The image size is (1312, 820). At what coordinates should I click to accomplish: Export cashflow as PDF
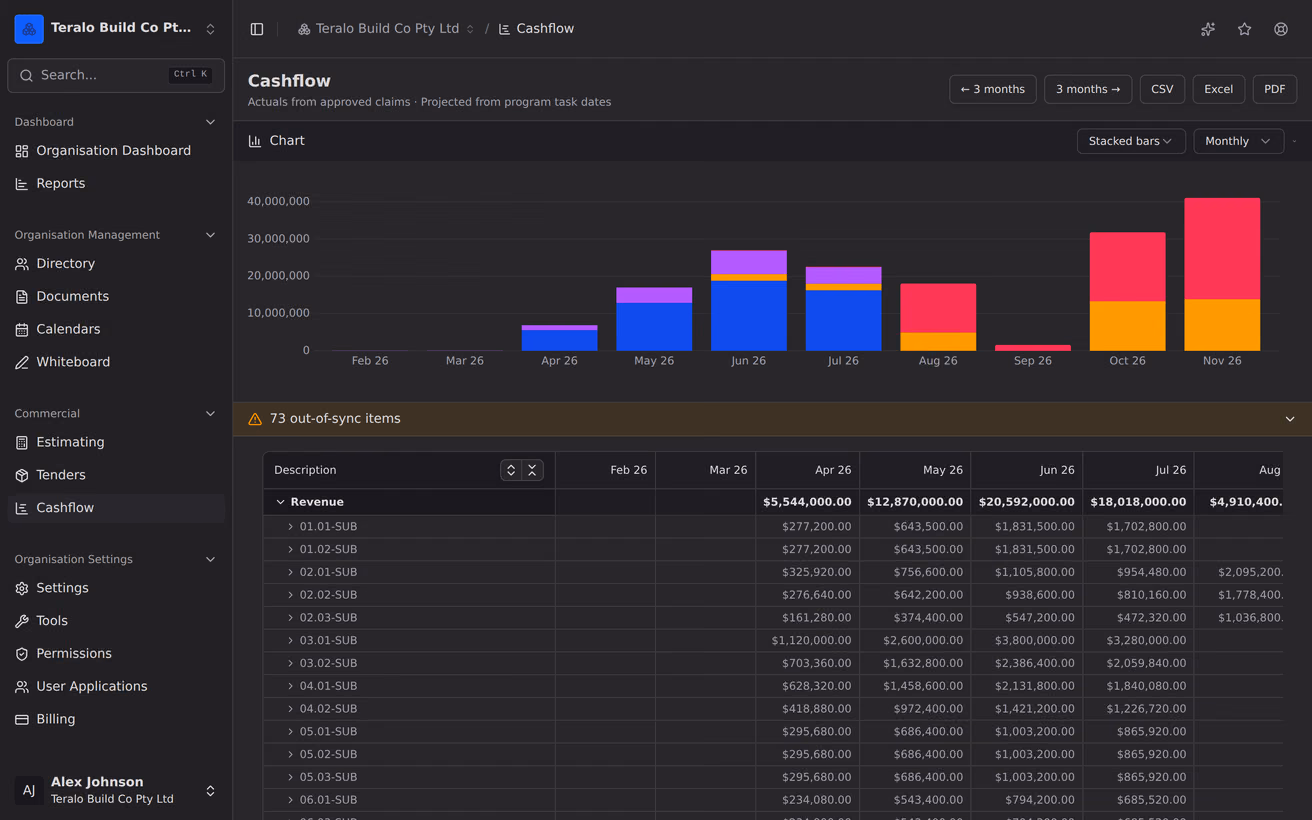point(1275,89)
